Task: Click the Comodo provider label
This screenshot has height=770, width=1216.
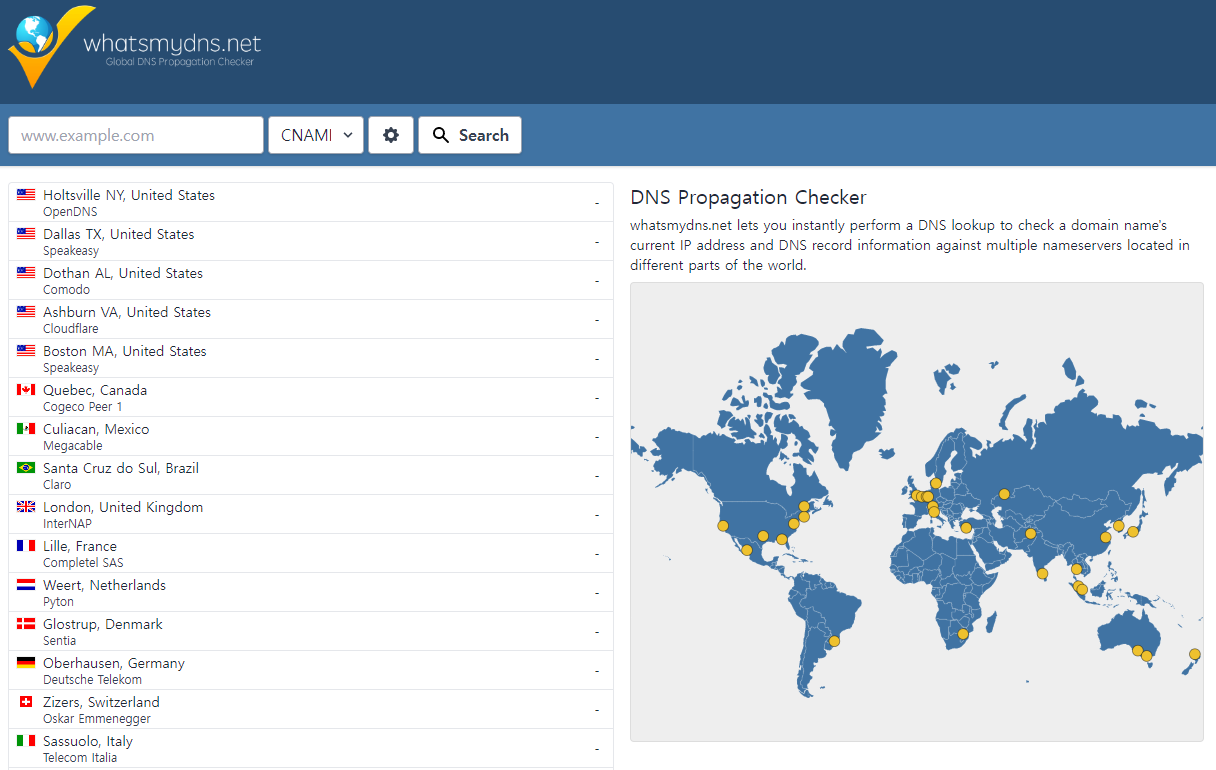Action: pyautogui.click(x=66, y=290)
